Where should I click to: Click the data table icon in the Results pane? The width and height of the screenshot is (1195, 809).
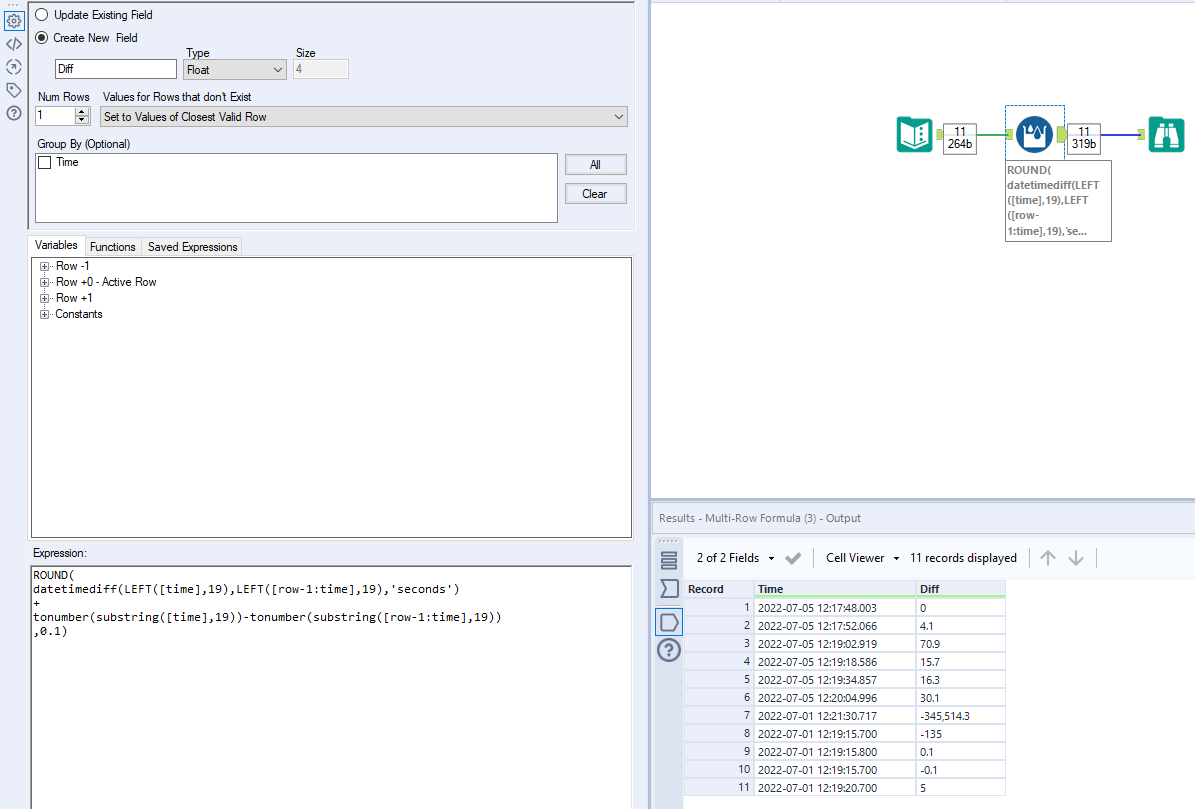click(x=669, y=559)
